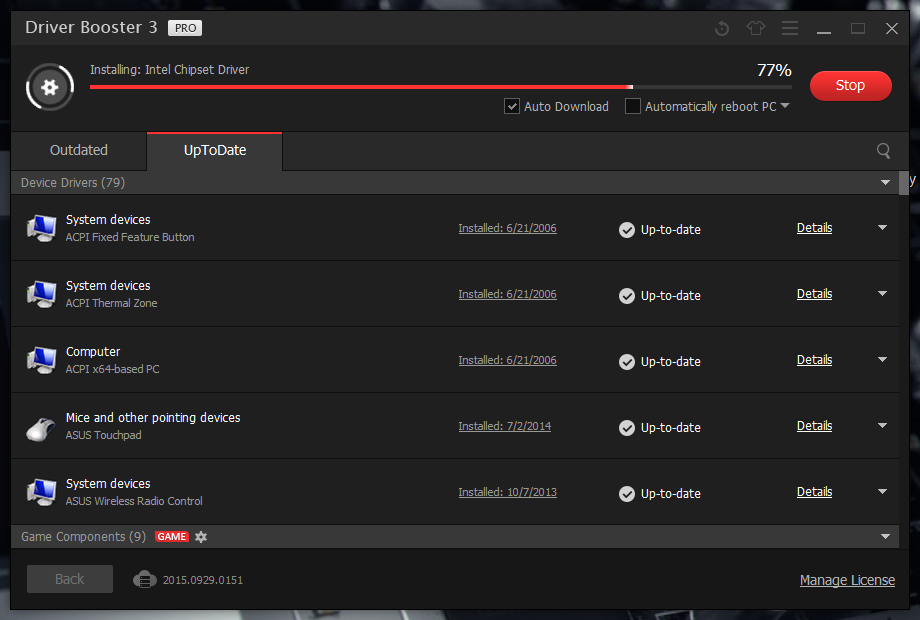The width and height of the screenshot is (920, 620).
Task: Click the restore/history icon in title bar
Action: pyautogui.click(x=722, y=28)
